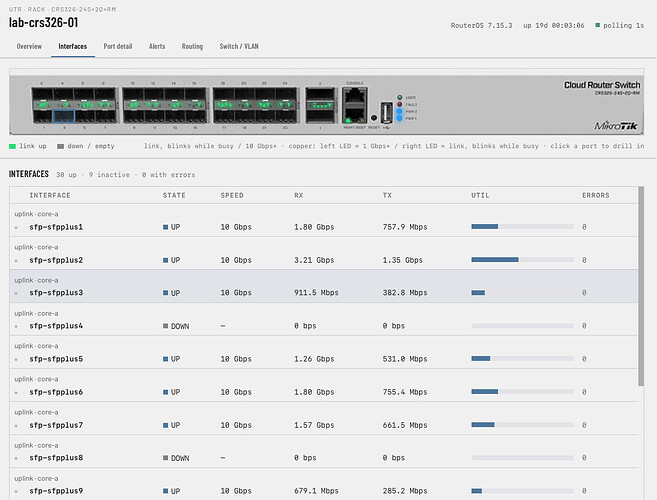Click the RouterOS 7.15.3 version text

coord(481,26)
